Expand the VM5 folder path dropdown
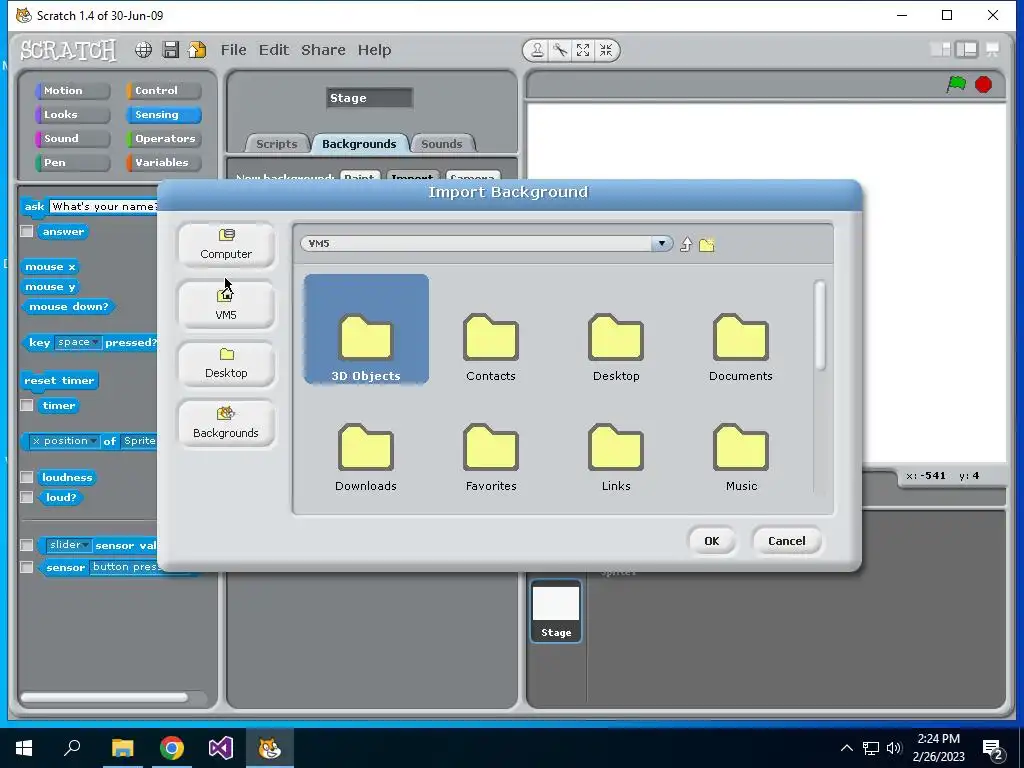The height and width of the screenshot is (768, 1024). coord(662,244)
